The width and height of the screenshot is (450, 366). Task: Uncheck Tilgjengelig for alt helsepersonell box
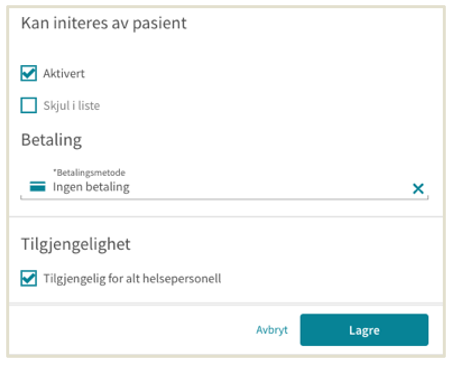29,278
